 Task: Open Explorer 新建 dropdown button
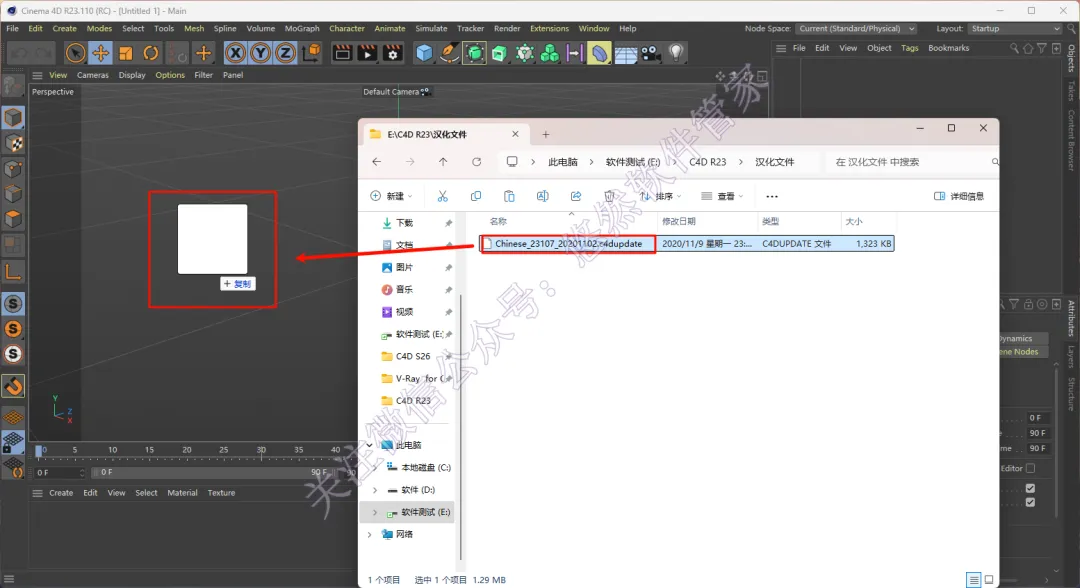391,196
